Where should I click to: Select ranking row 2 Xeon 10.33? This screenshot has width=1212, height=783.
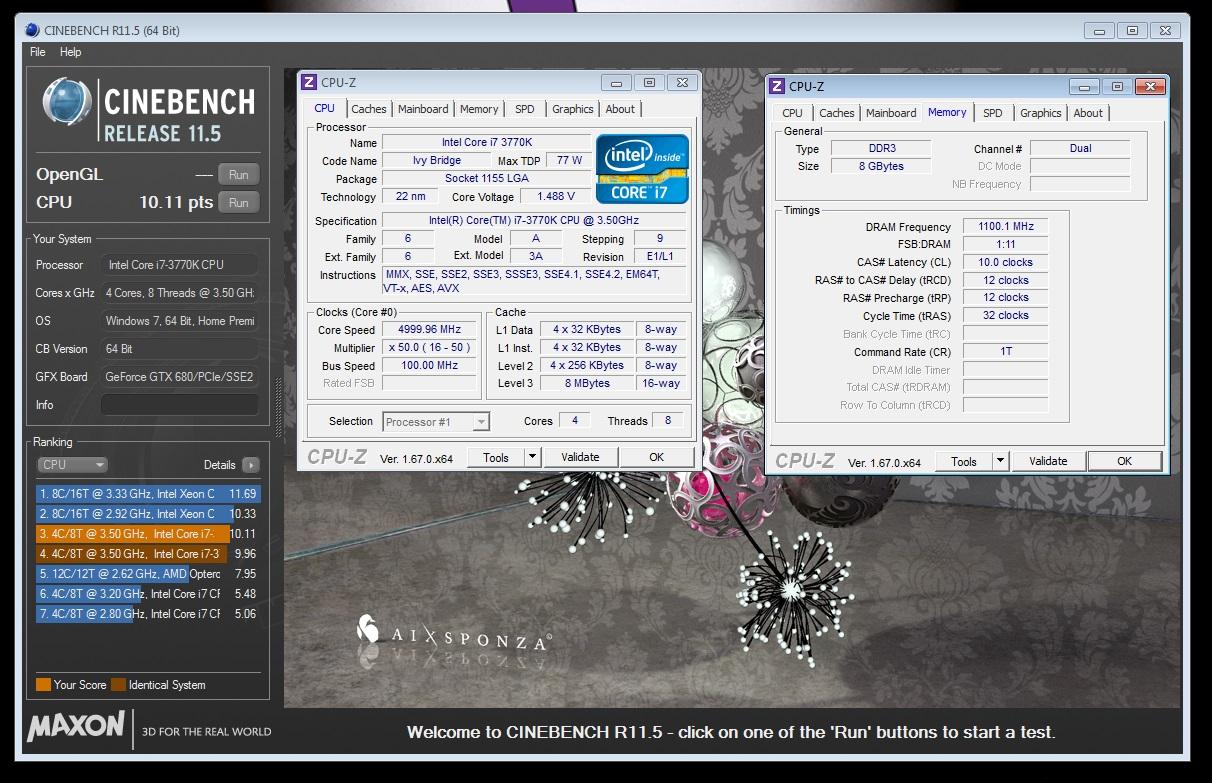148,514
